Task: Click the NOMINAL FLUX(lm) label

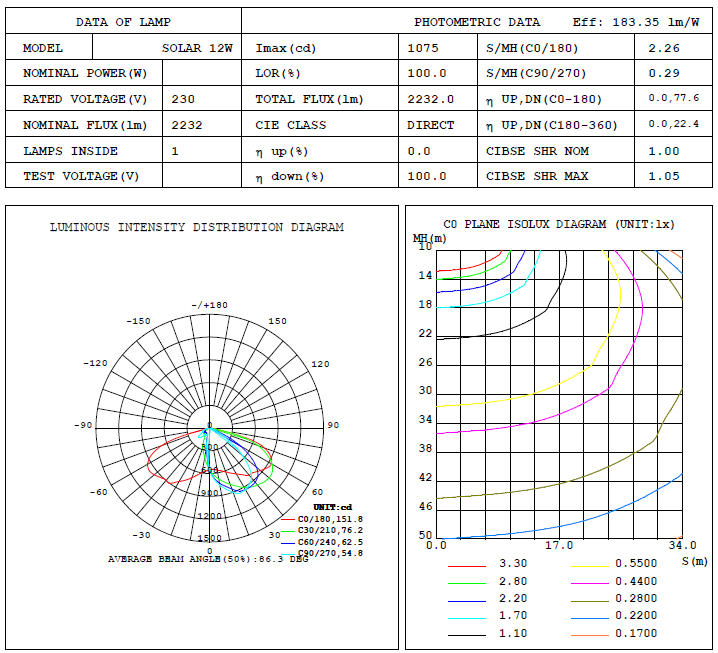Action: click(85, 125)
